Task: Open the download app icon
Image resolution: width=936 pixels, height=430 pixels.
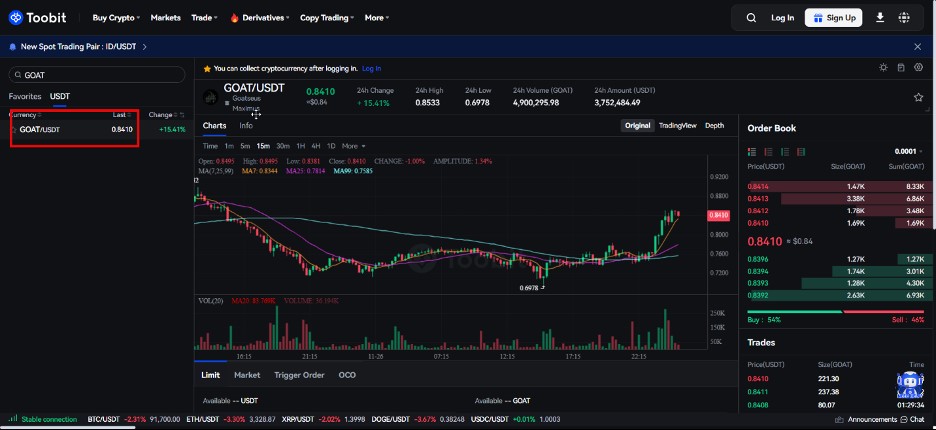Action: tap(880, 18)
